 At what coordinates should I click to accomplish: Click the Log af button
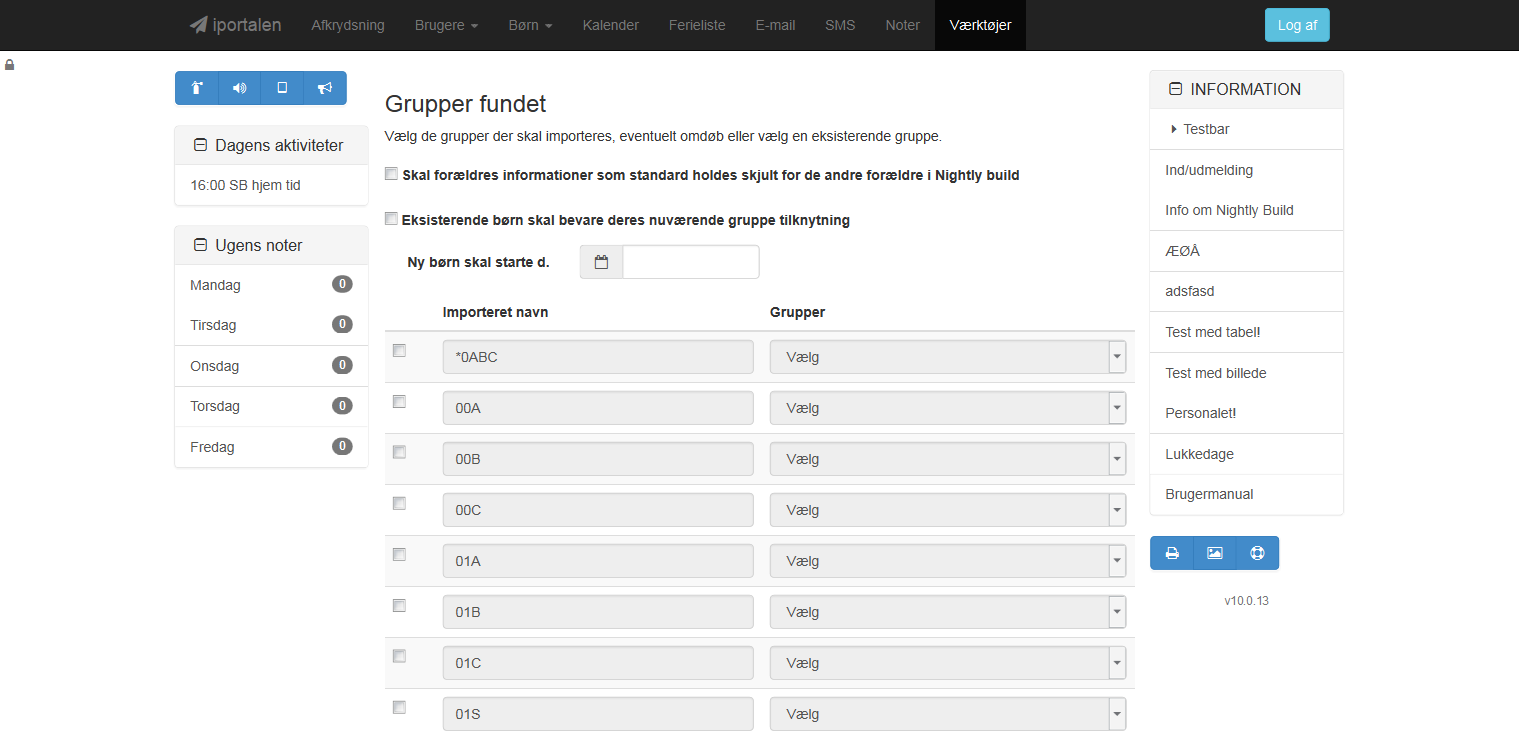click(x=1297, y=25)
